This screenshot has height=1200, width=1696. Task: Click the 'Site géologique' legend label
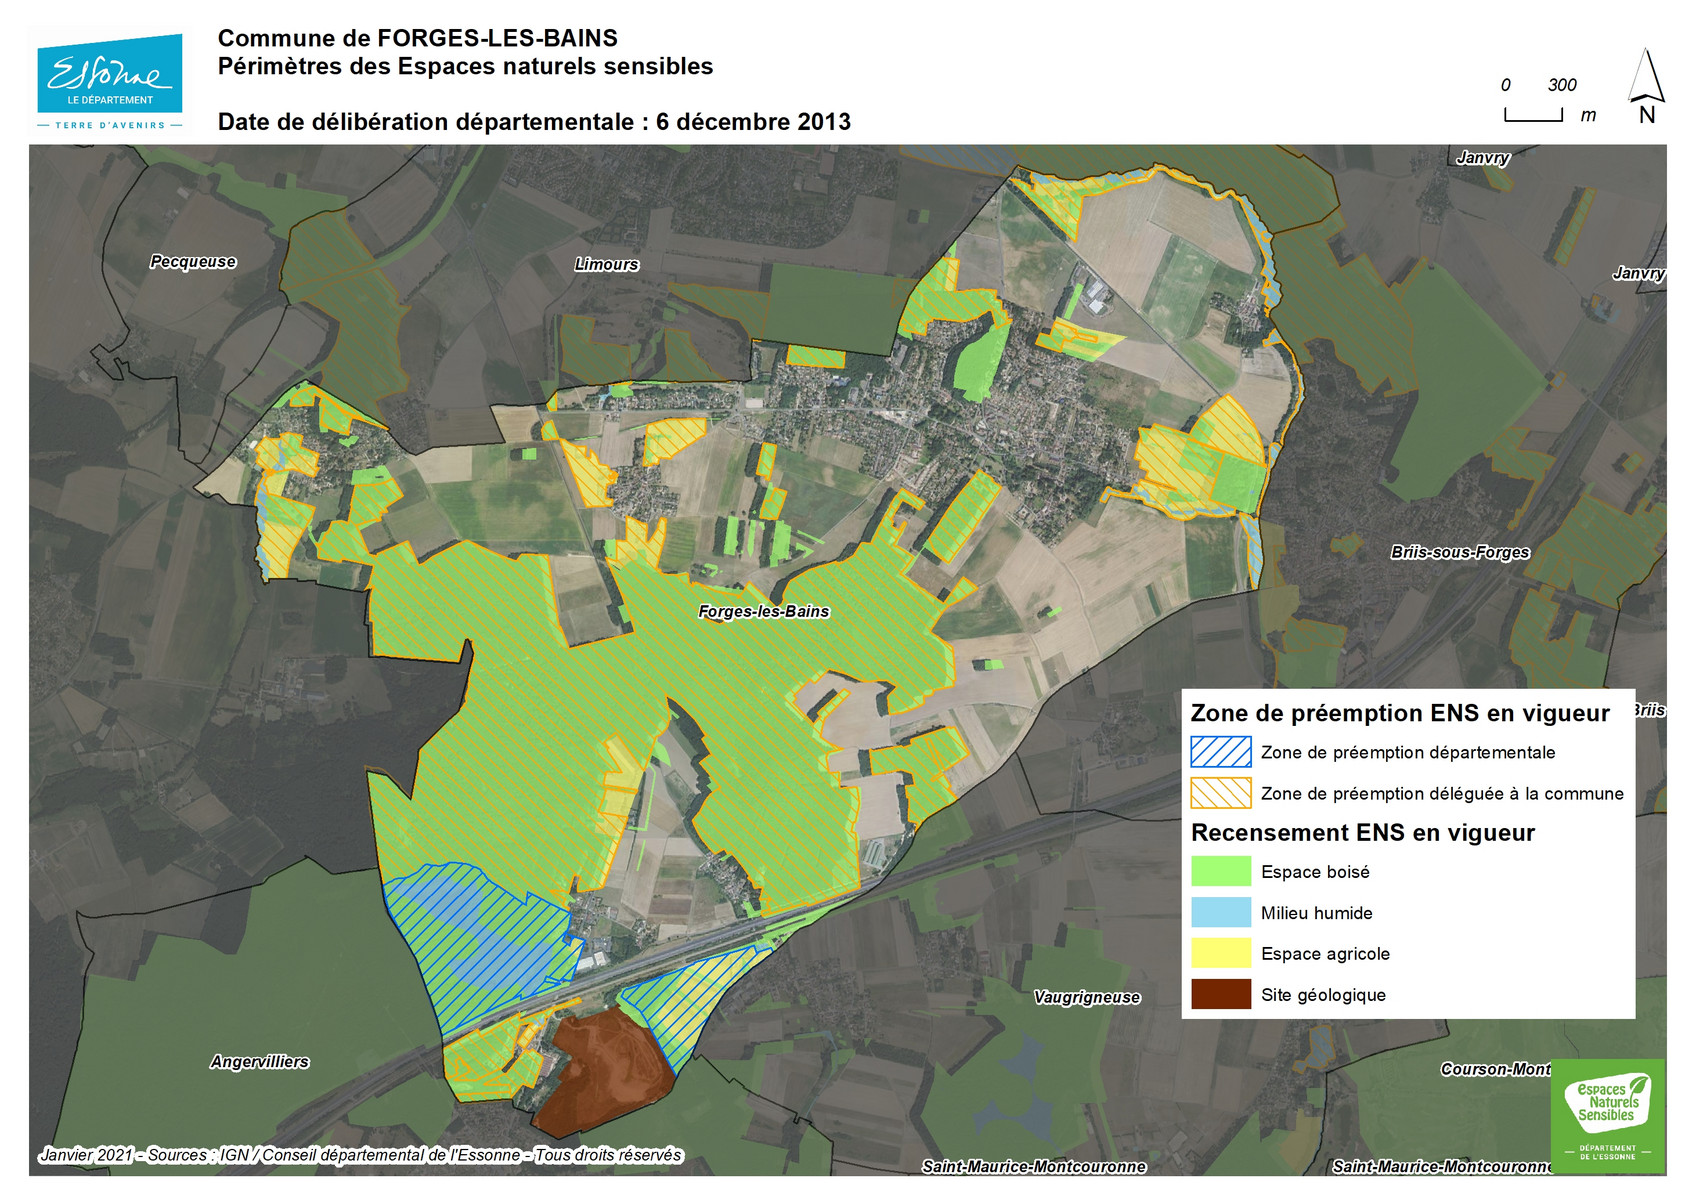pos(1323,995)
